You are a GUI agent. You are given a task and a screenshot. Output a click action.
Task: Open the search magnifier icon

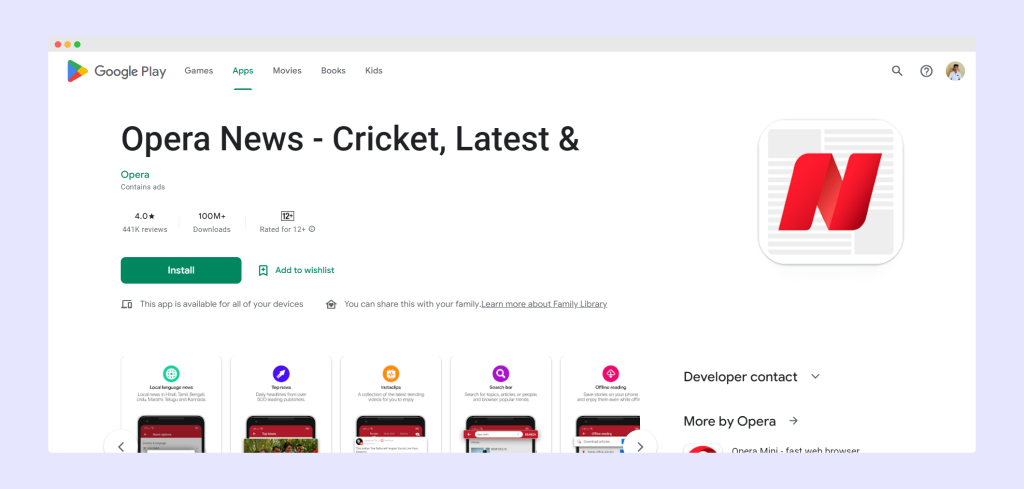(x=897, y=71)
